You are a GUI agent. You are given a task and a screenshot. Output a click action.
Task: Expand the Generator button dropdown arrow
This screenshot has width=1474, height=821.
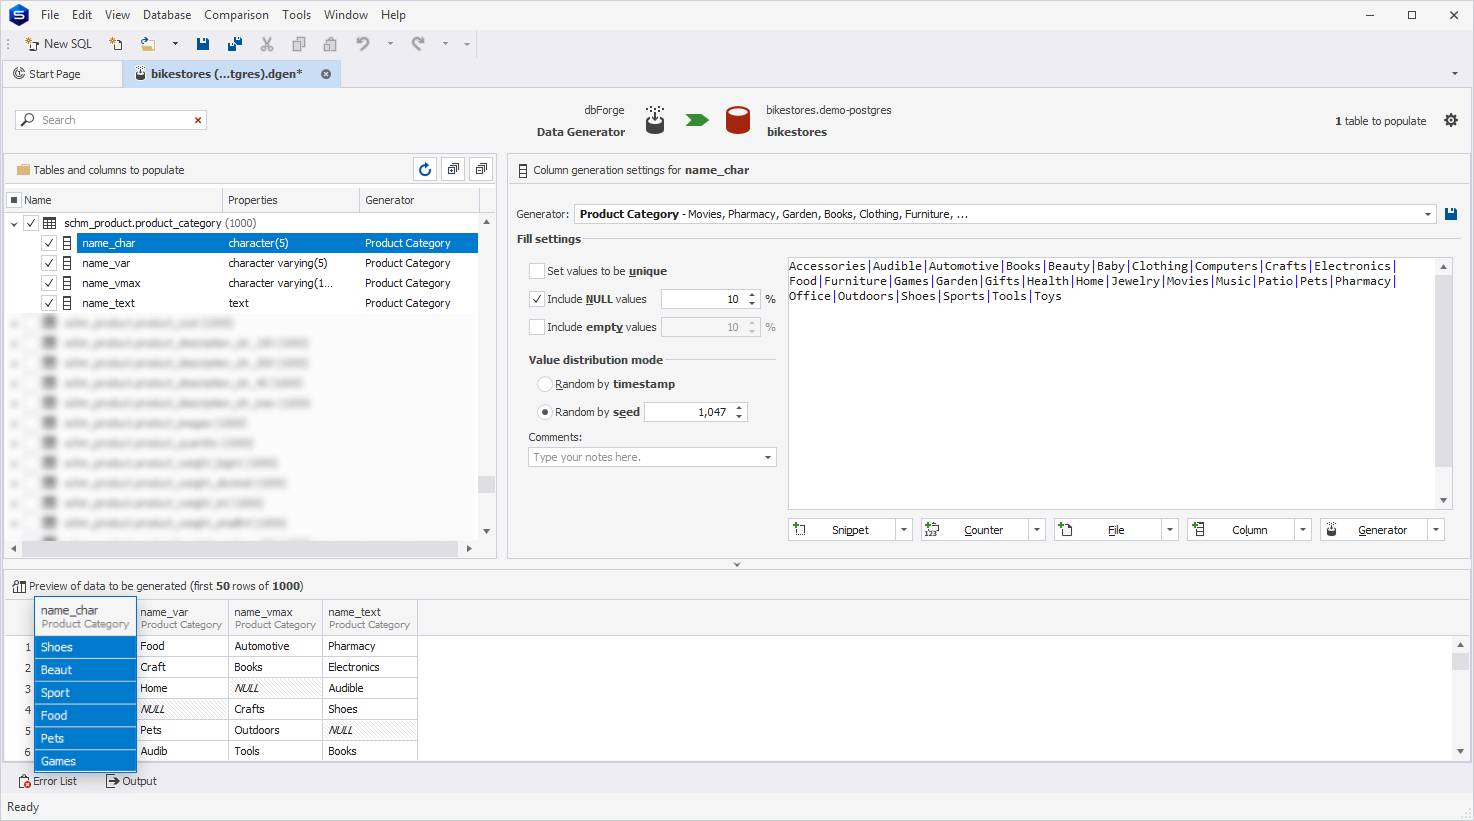(x=1436, y=530)
